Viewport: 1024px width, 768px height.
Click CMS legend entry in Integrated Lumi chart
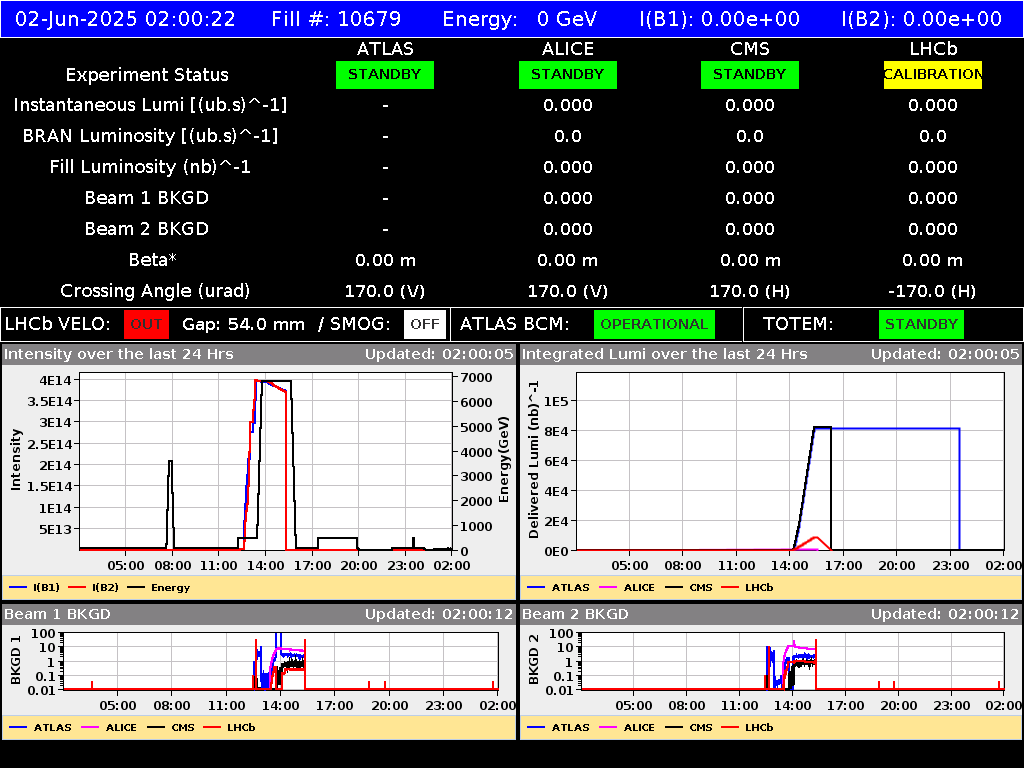689,587
